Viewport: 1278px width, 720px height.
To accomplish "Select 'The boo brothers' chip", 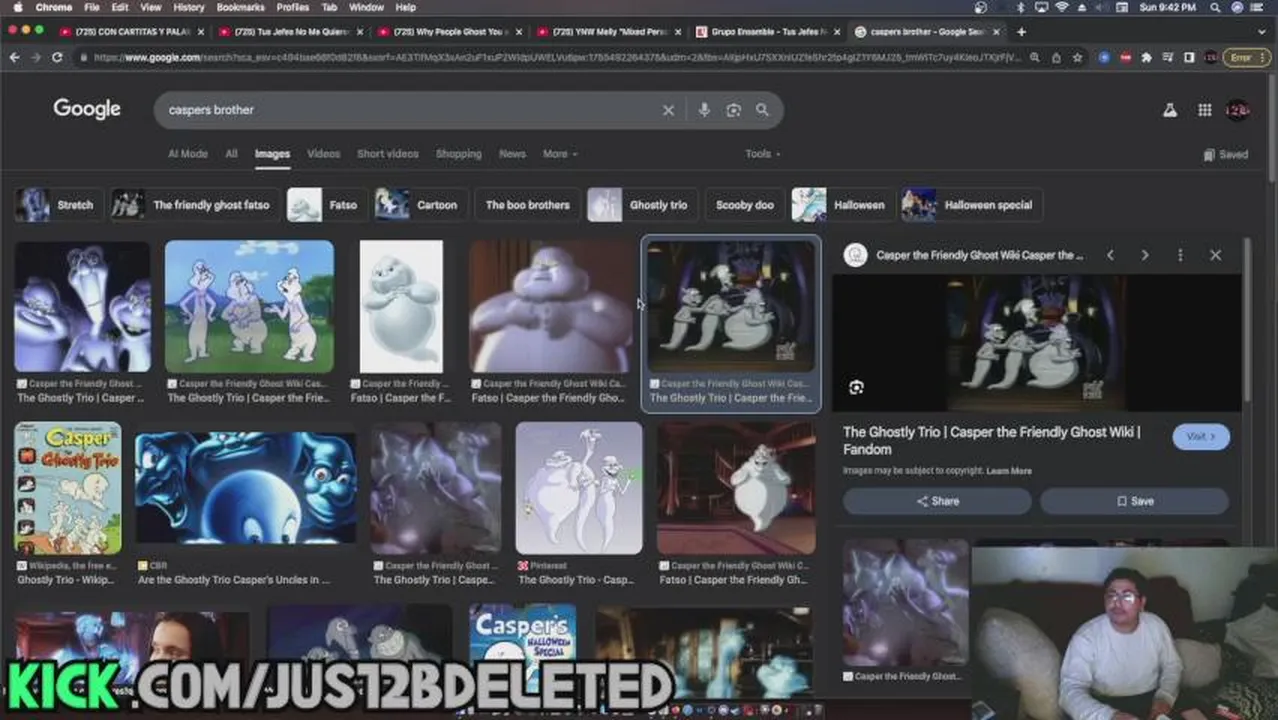I will coord(527,205).
